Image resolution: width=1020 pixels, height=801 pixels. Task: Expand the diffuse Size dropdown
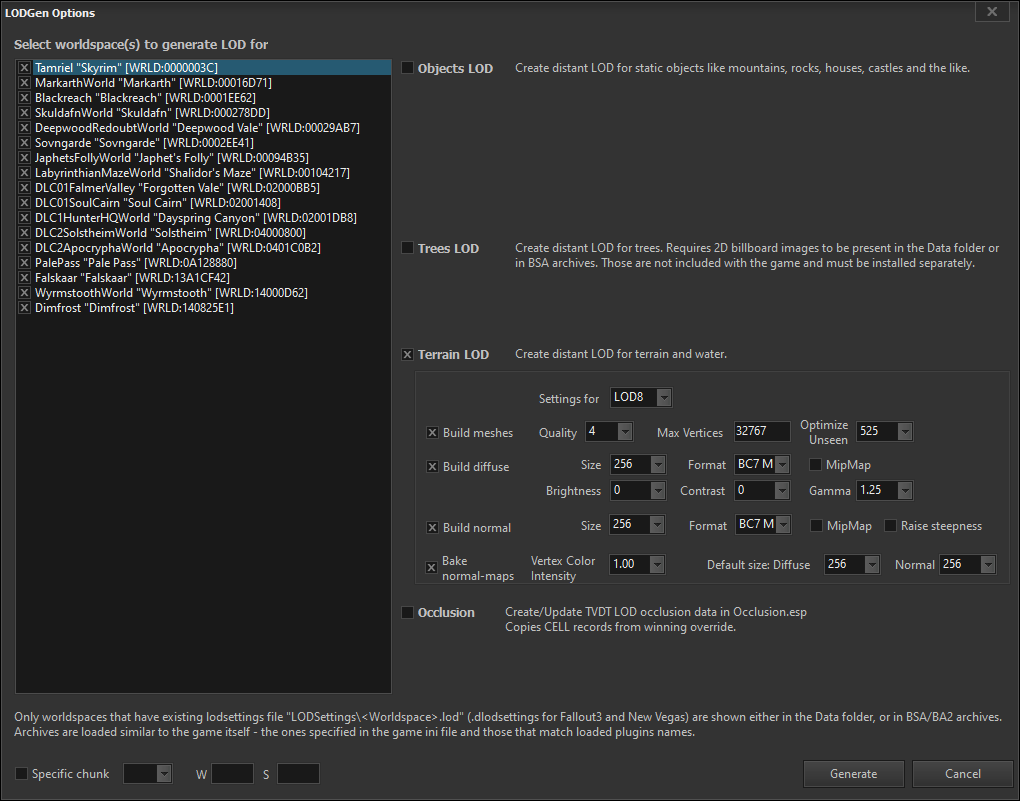pos(658,465)
